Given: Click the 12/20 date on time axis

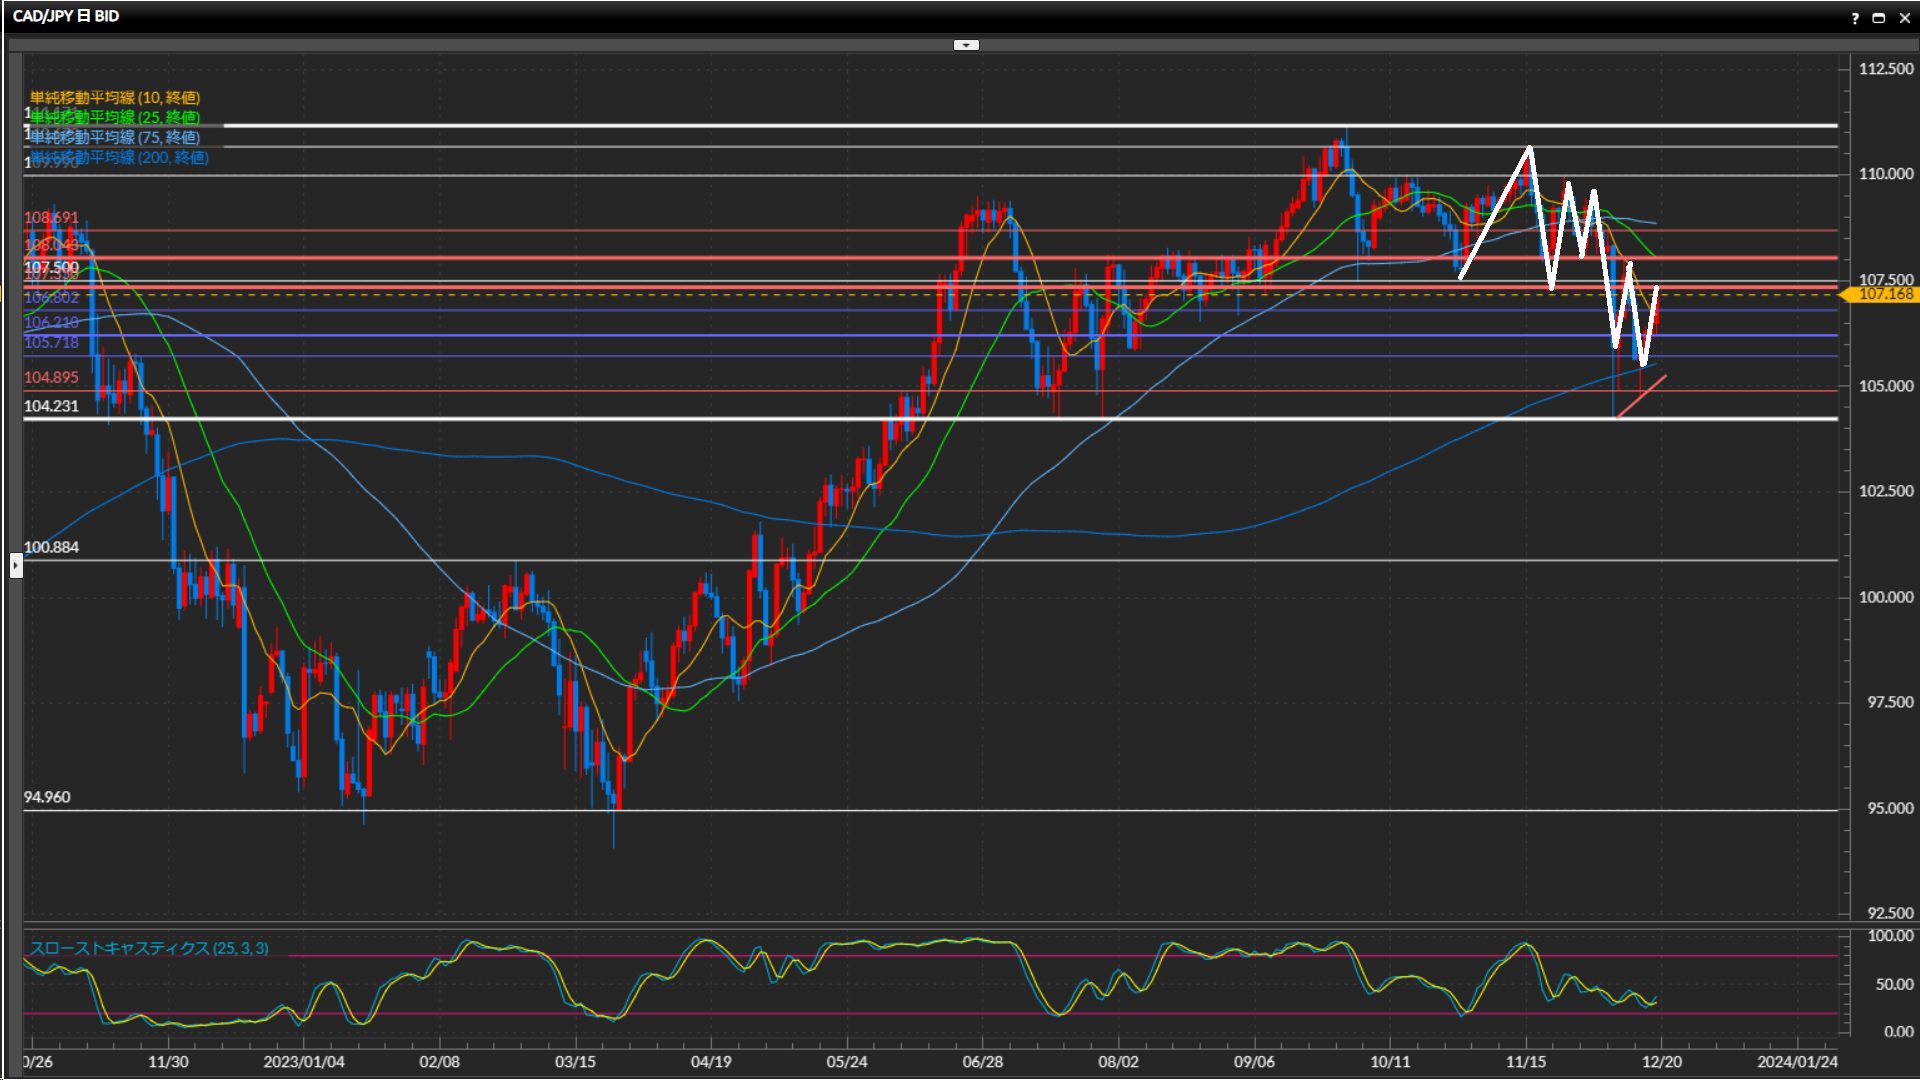Looking at the screenshot, I should (x=1661, y=1061).
